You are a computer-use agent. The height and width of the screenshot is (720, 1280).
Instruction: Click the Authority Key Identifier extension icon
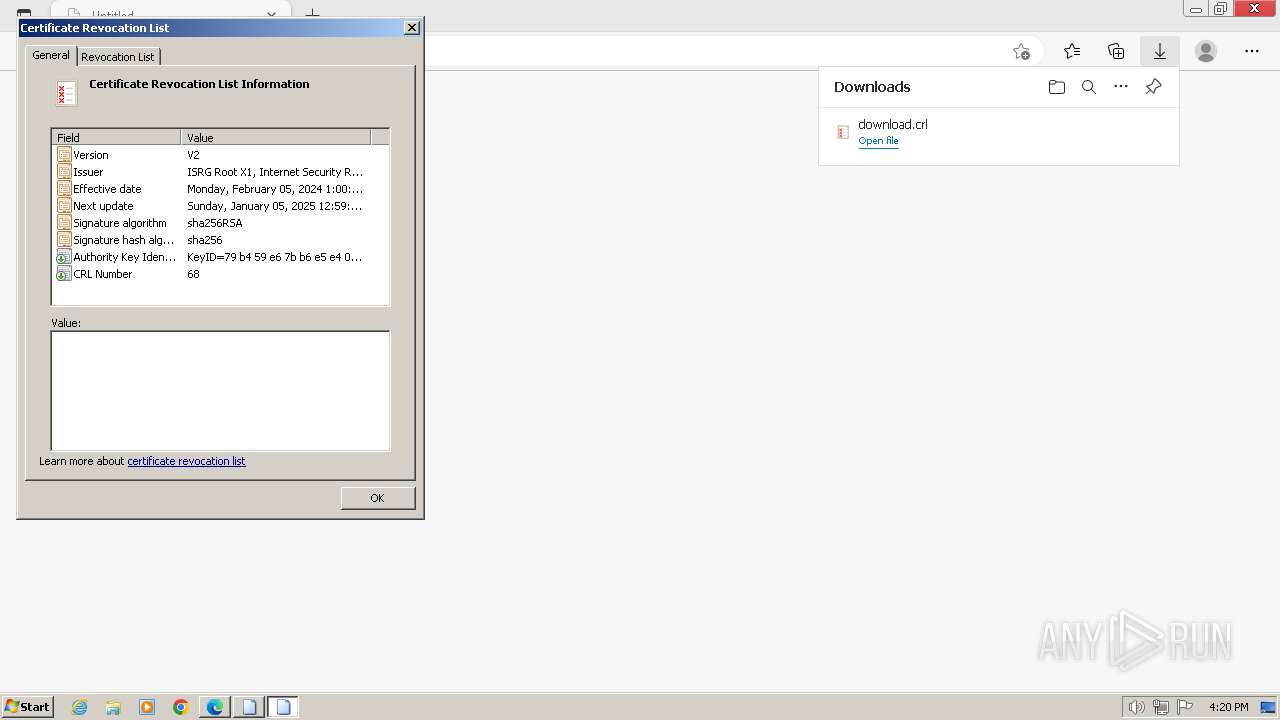click(x=64, y=257)
